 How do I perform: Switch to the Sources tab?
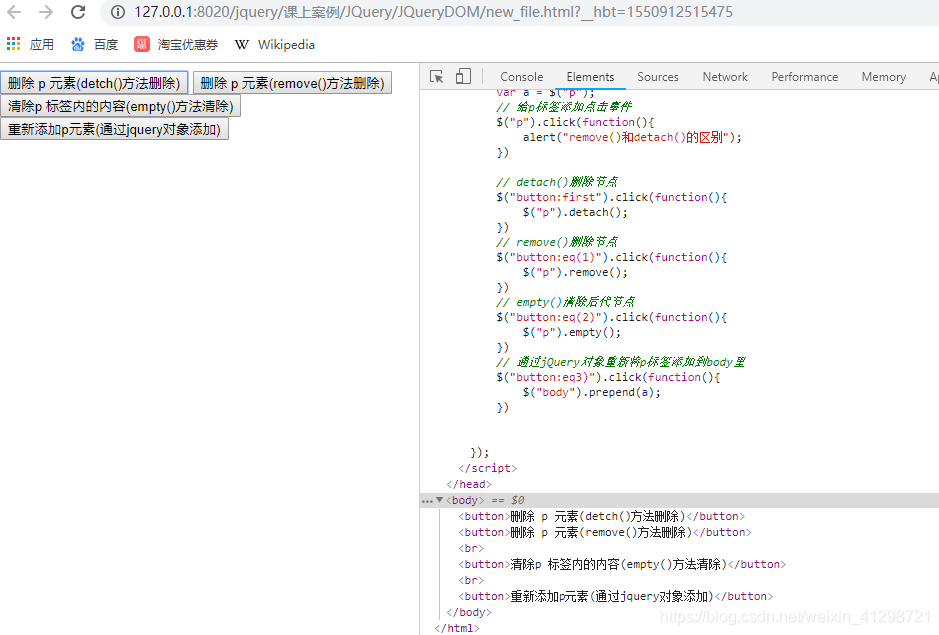[658, 77]
